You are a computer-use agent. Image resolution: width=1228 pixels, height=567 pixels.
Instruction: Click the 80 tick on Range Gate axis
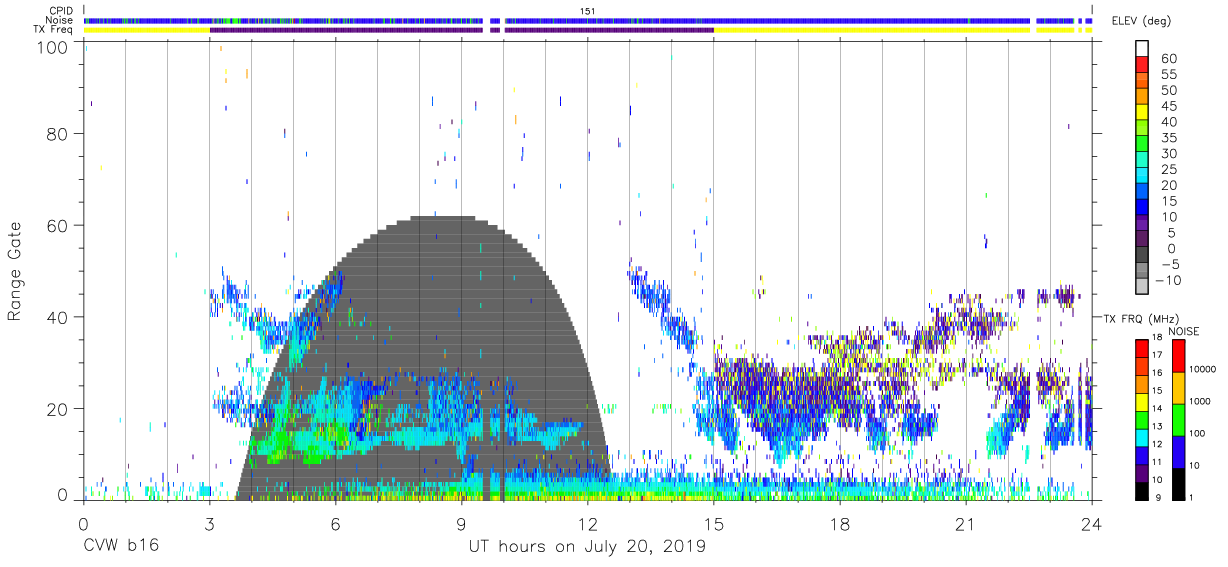click(56, 134)
